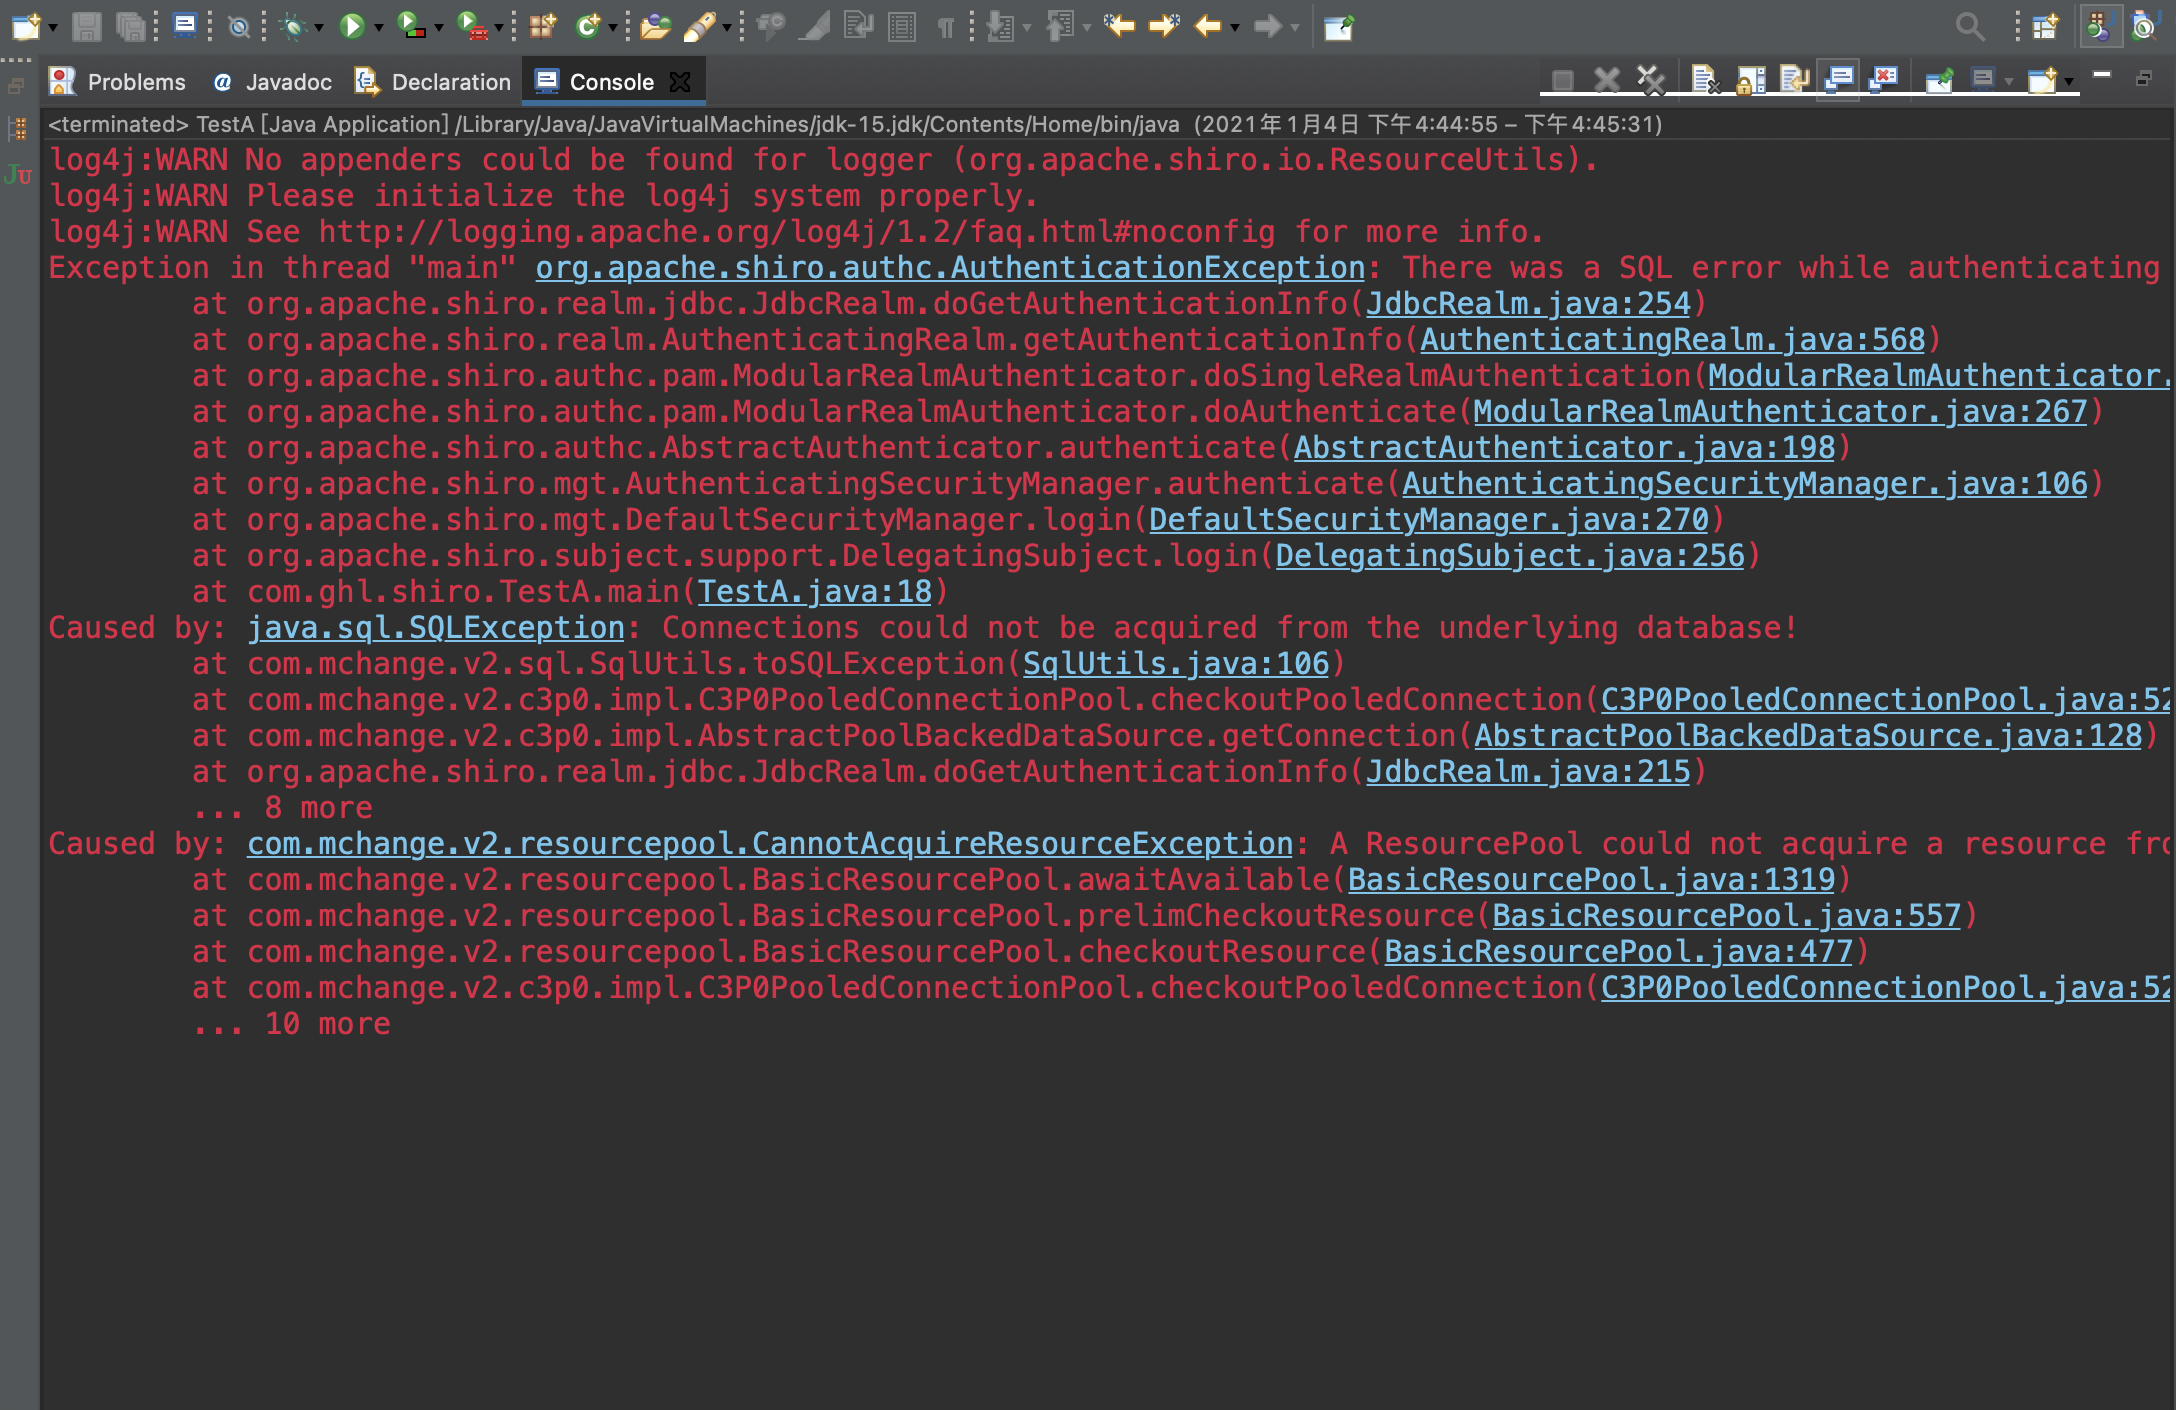Click the Terminate square console button
Viewport: 2176px width, 1410px height.
click(x=1562, y=80)
